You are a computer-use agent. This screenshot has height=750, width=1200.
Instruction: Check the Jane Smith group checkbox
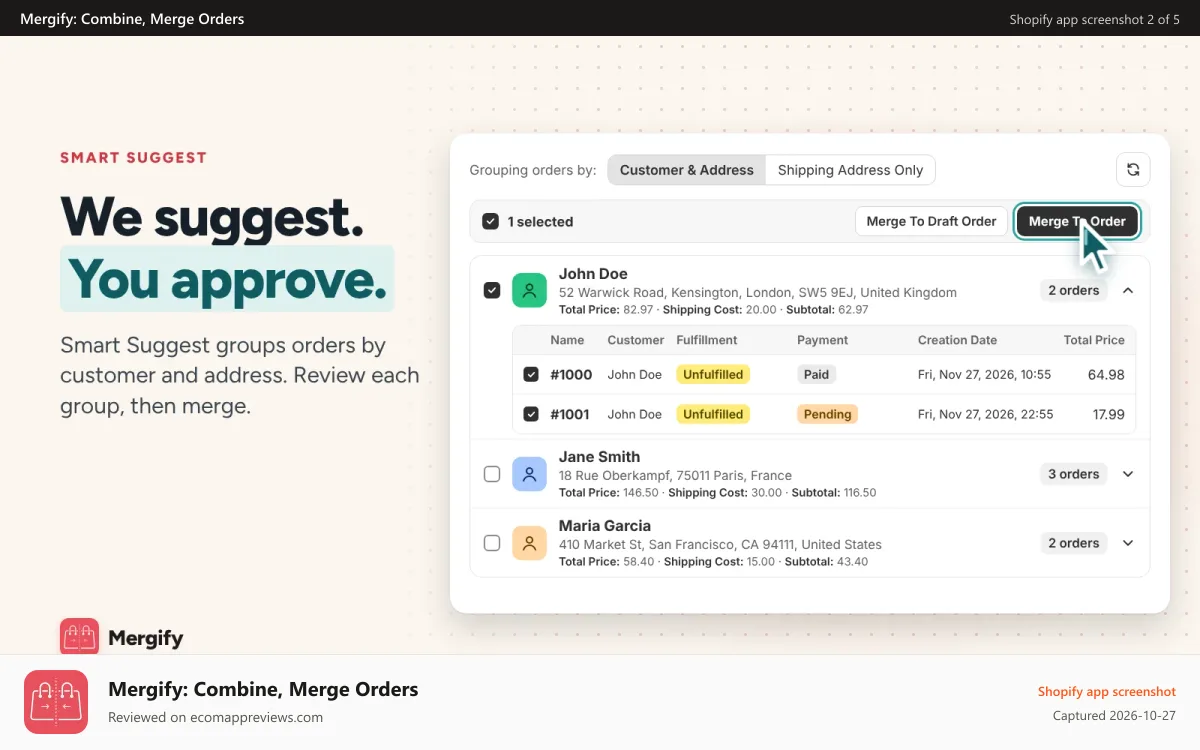(x=492, y=474)
